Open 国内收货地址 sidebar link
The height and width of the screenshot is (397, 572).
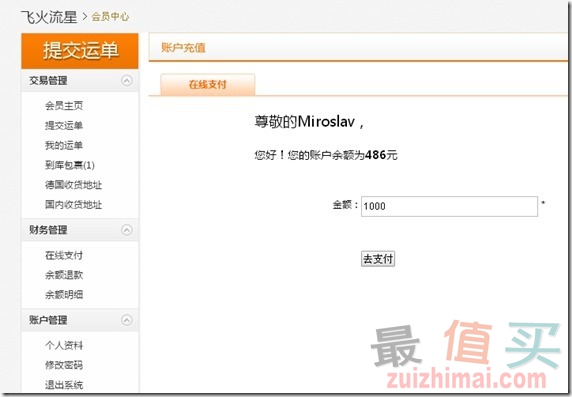pos(74,205)
